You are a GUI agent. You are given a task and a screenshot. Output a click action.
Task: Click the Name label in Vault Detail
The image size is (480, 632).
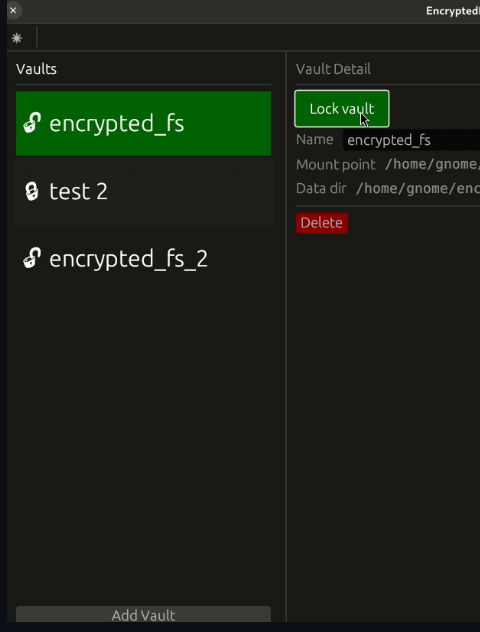click(x=315, y=139)
